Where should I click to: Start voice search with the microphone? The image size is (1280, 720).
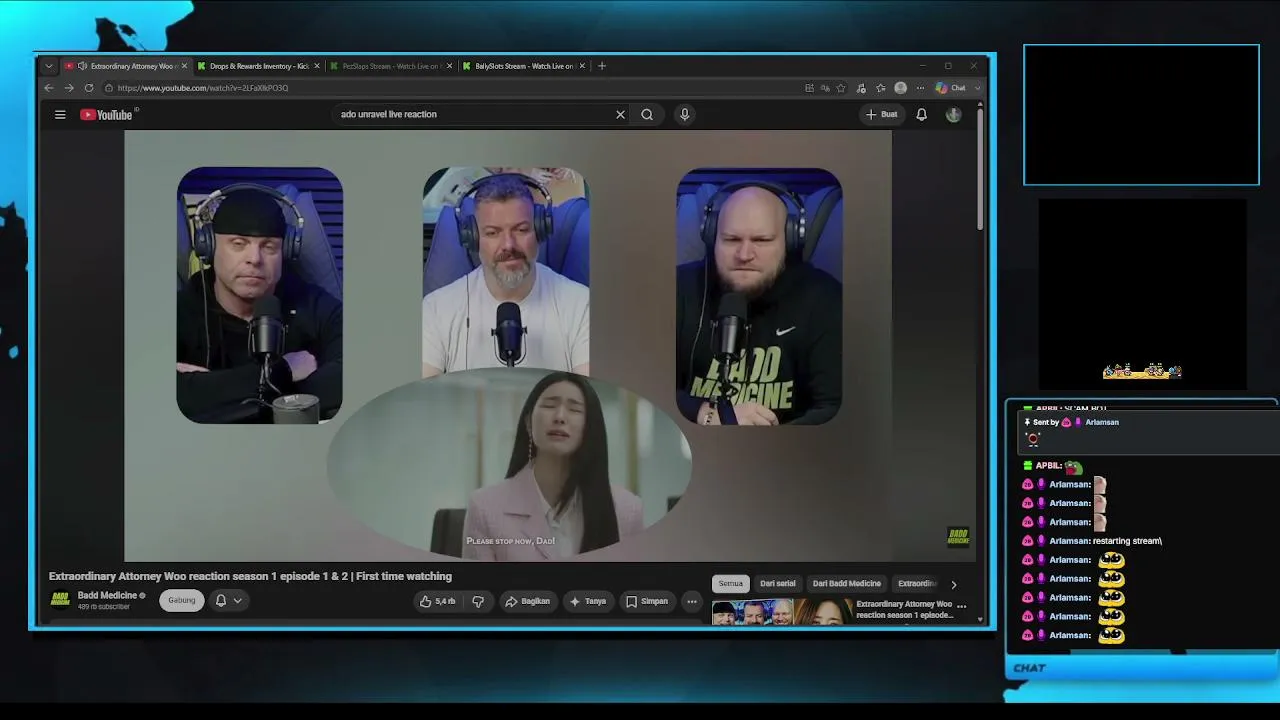(x=685, y=114)
